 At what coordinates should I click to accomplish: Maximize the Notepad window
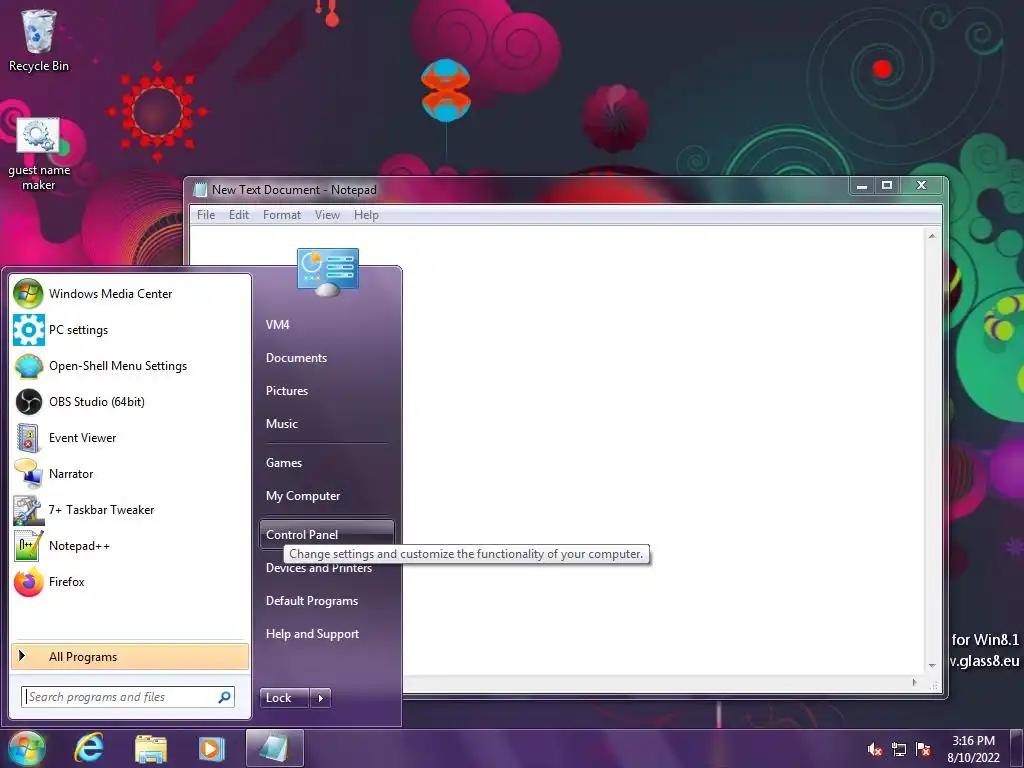pyautogui.click(x=887, y=185)
